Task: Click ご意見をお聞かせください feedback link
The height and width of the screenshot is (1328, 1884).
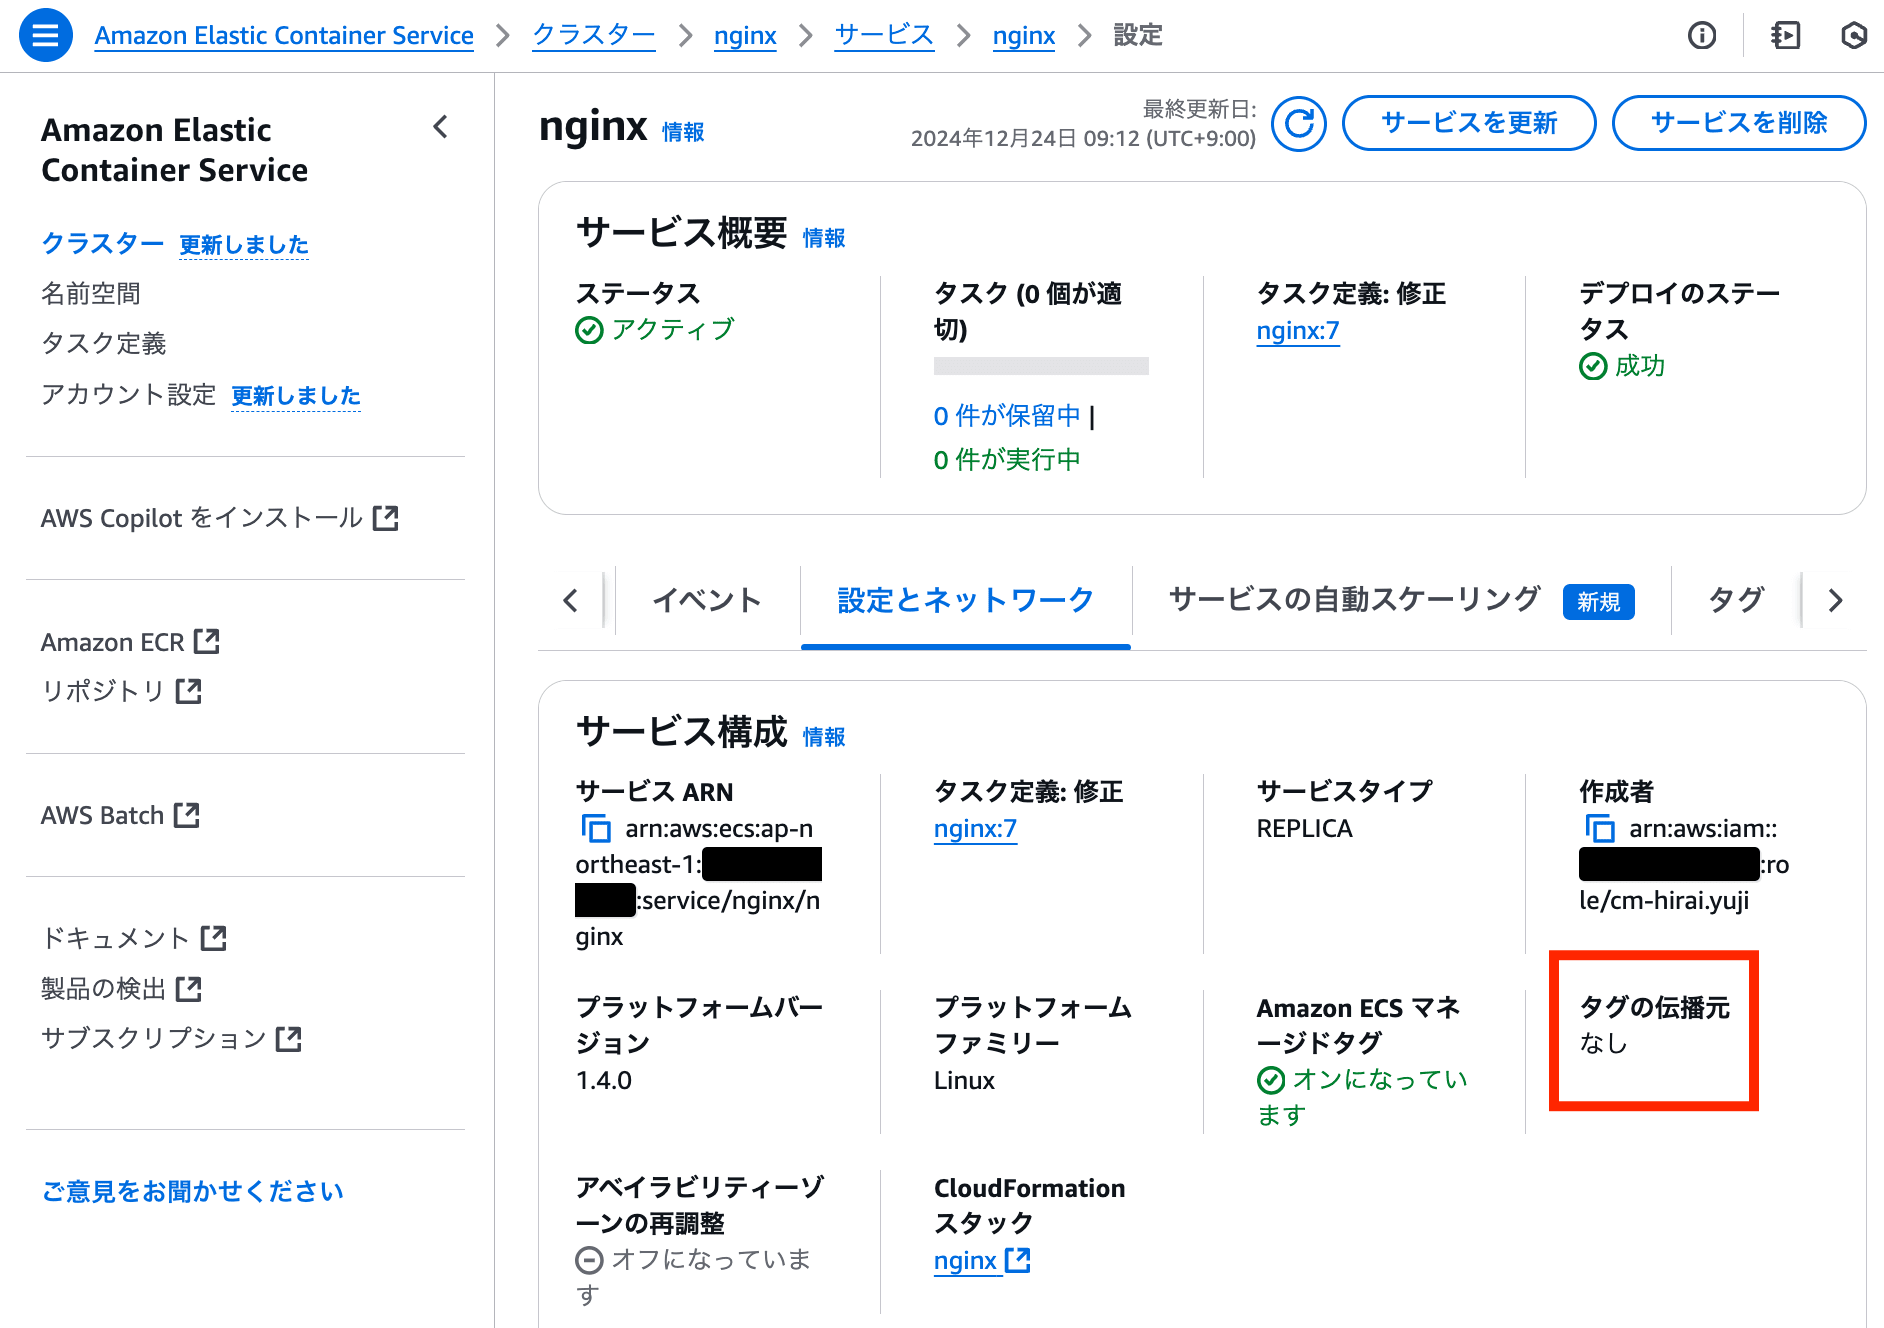Action: point(193,1191)
